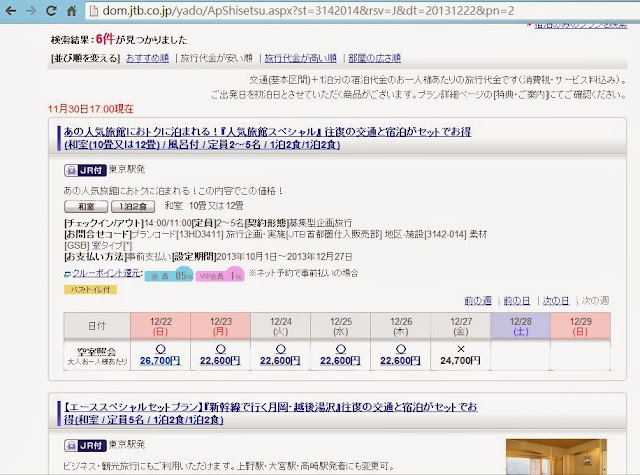Click 次の週 calendar text
This screenshot has width=640, height=475.
595,301
